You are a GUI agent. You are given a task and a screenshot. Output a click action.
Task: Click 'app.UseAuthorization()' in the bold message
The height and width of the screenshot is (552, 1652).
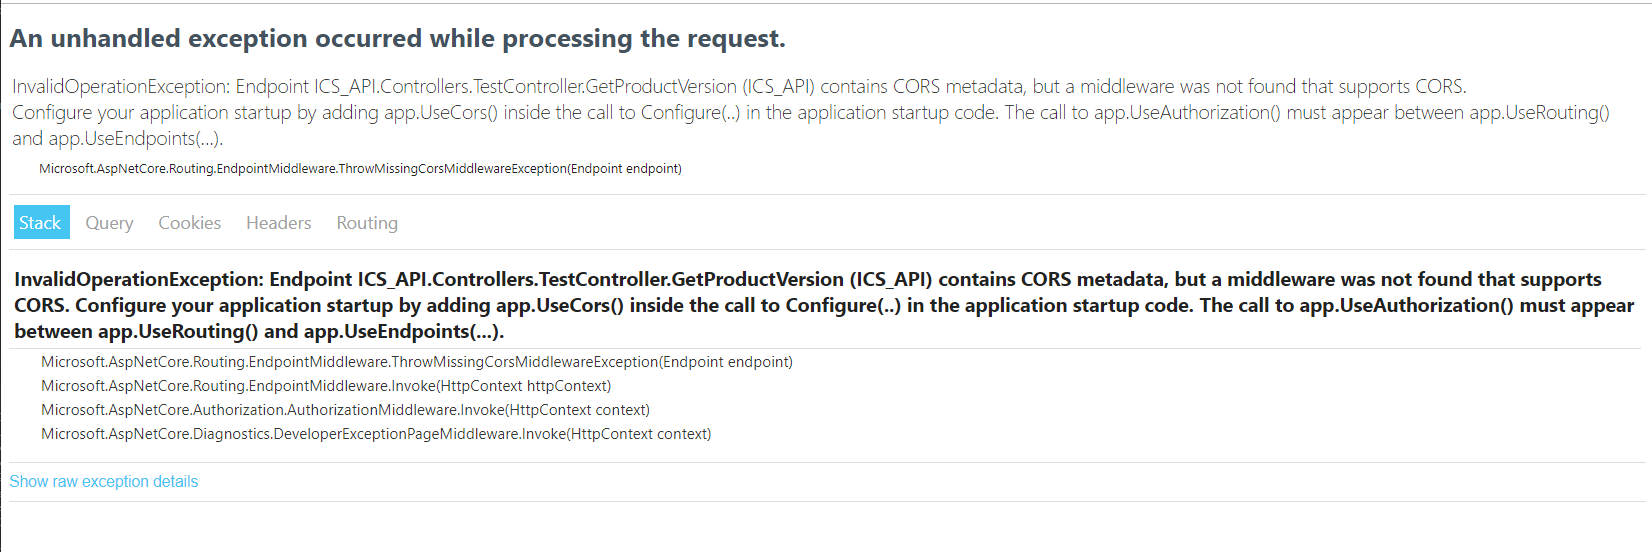[1406, 305]
